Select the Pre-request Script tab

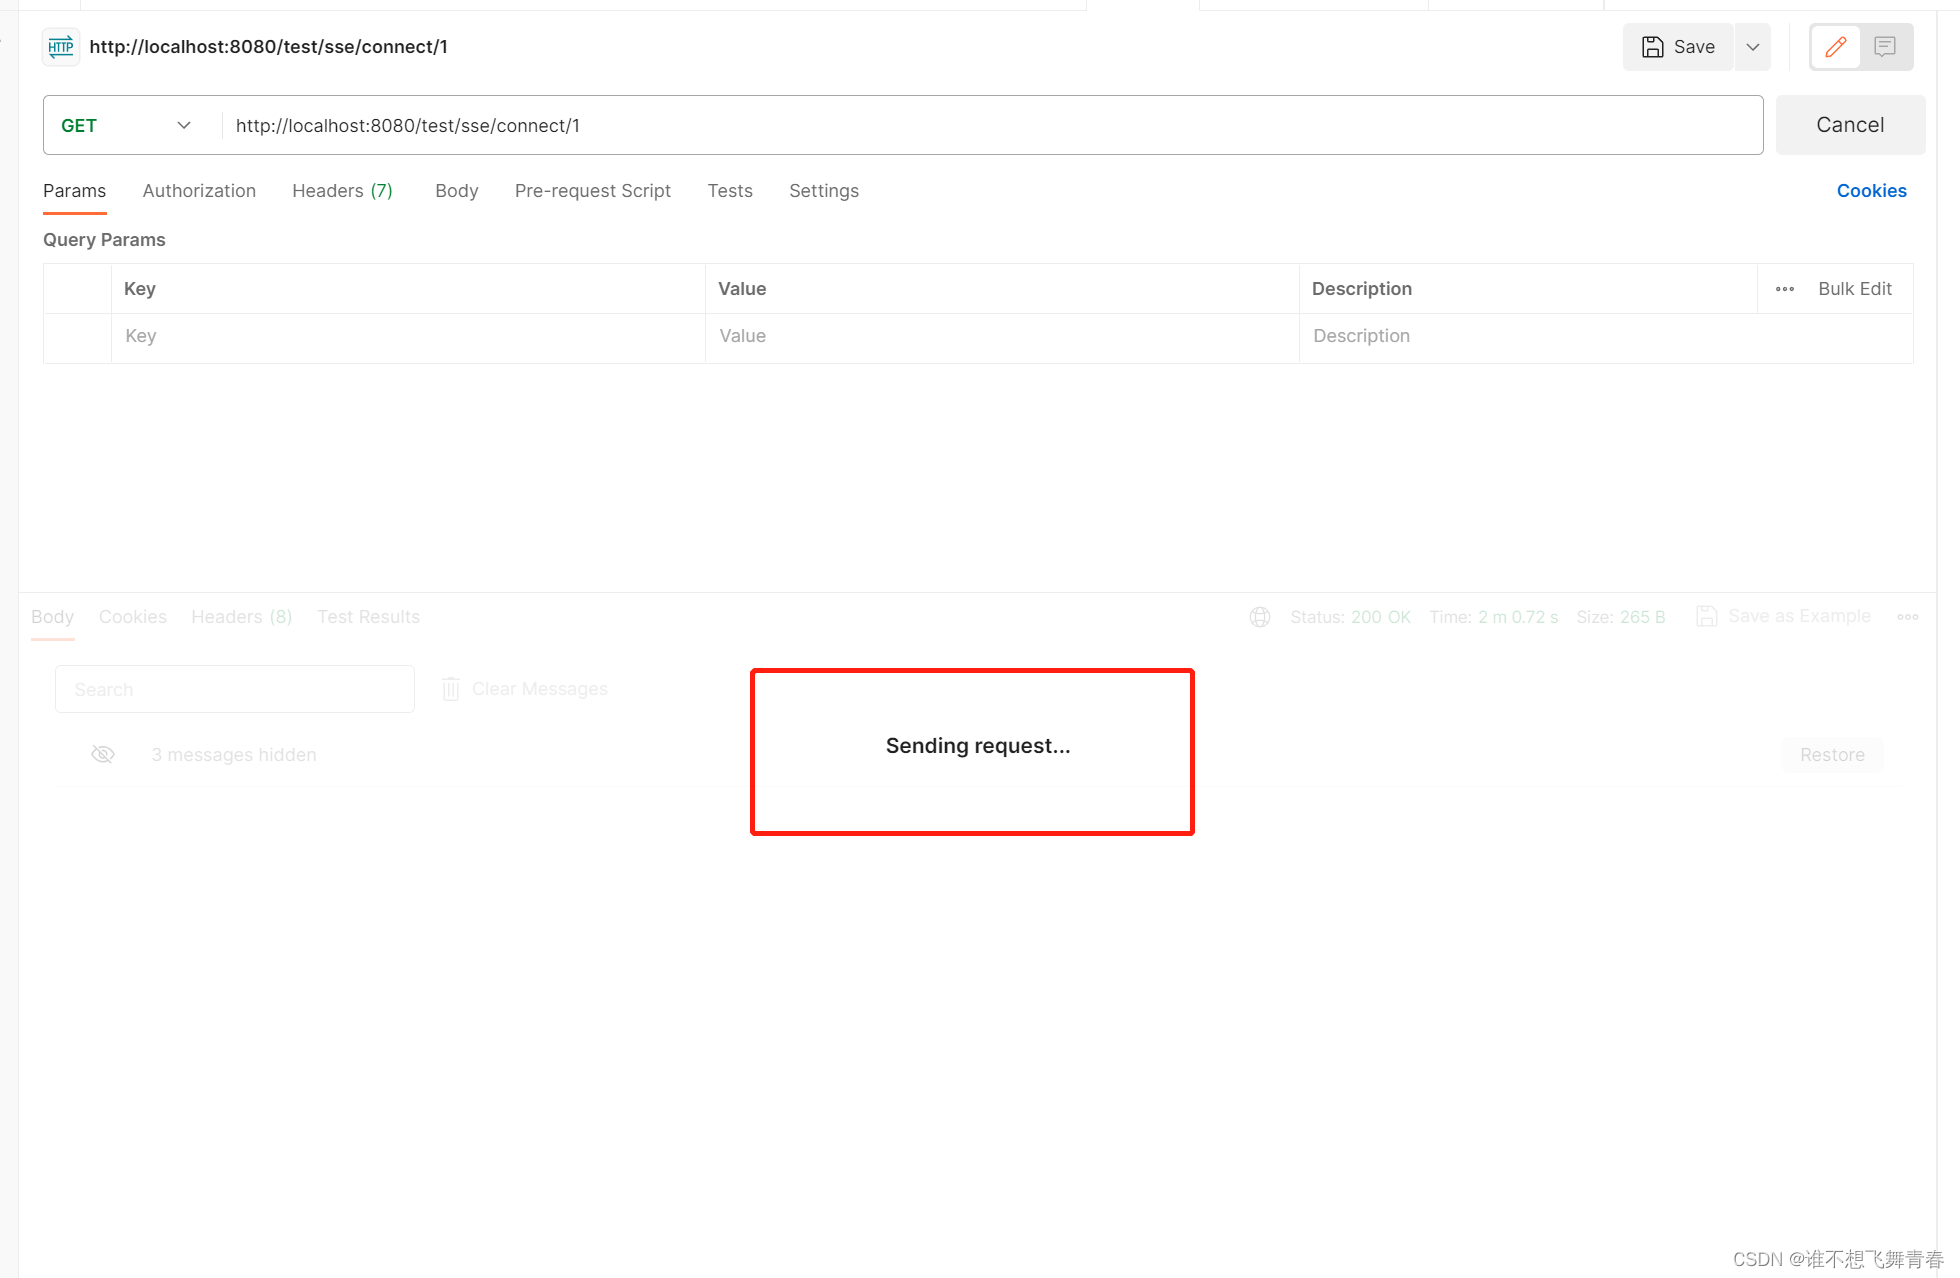[x=591, y=190]
